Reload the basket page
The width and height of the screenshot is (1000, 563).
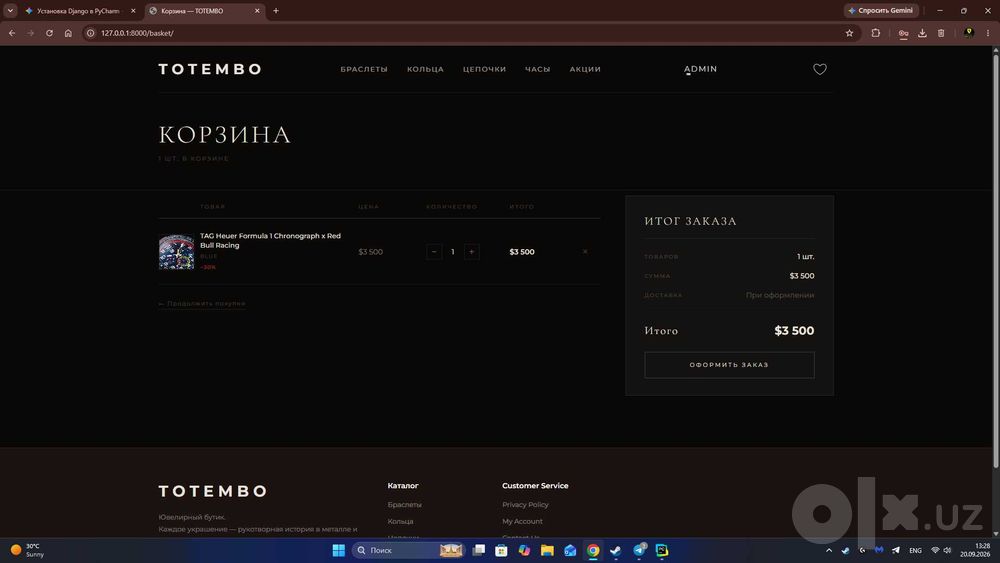[x=49, y=33]
